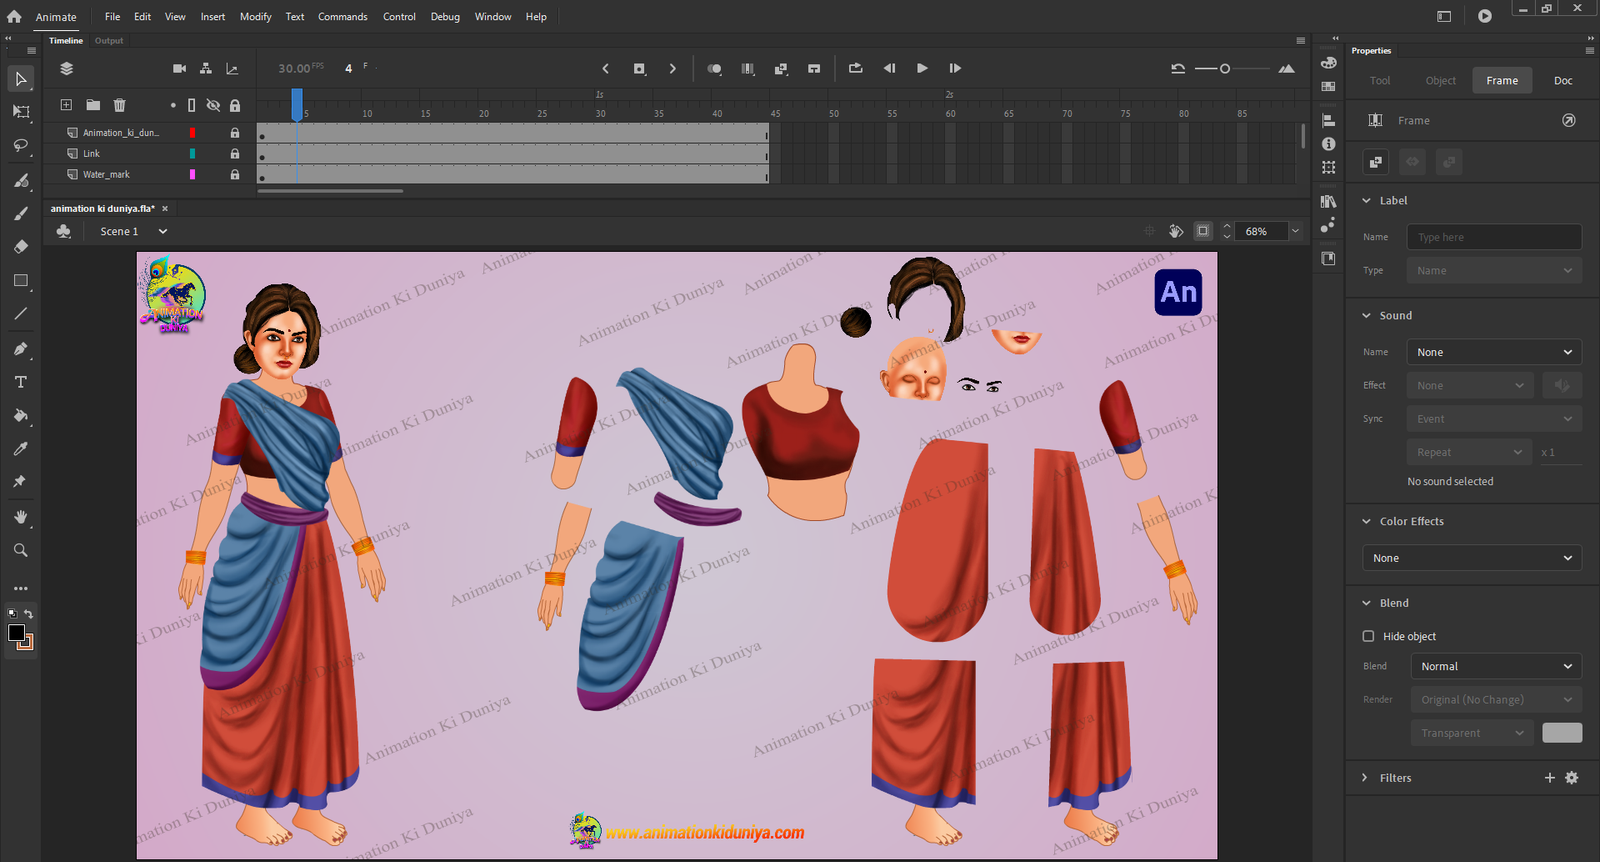Switch to the Doc properties tab
Image resolution: width=1600 pixels, height=862 pixels.
coord(1563,81)
